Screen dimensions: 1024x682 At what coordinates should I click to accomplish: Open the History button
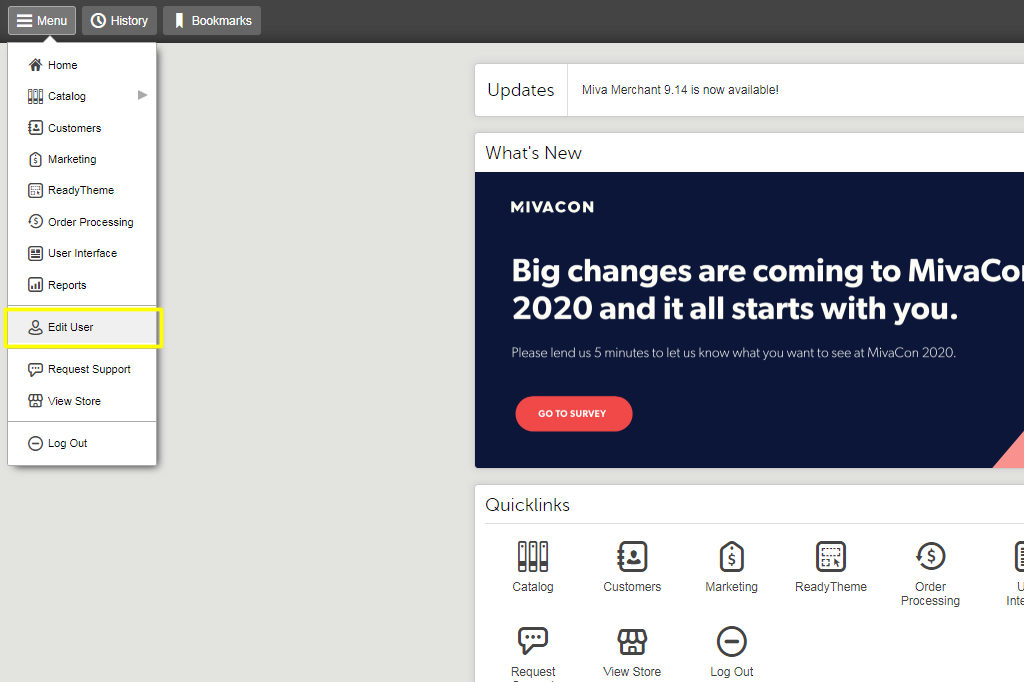pyautogui.click(x=120, y=20)
